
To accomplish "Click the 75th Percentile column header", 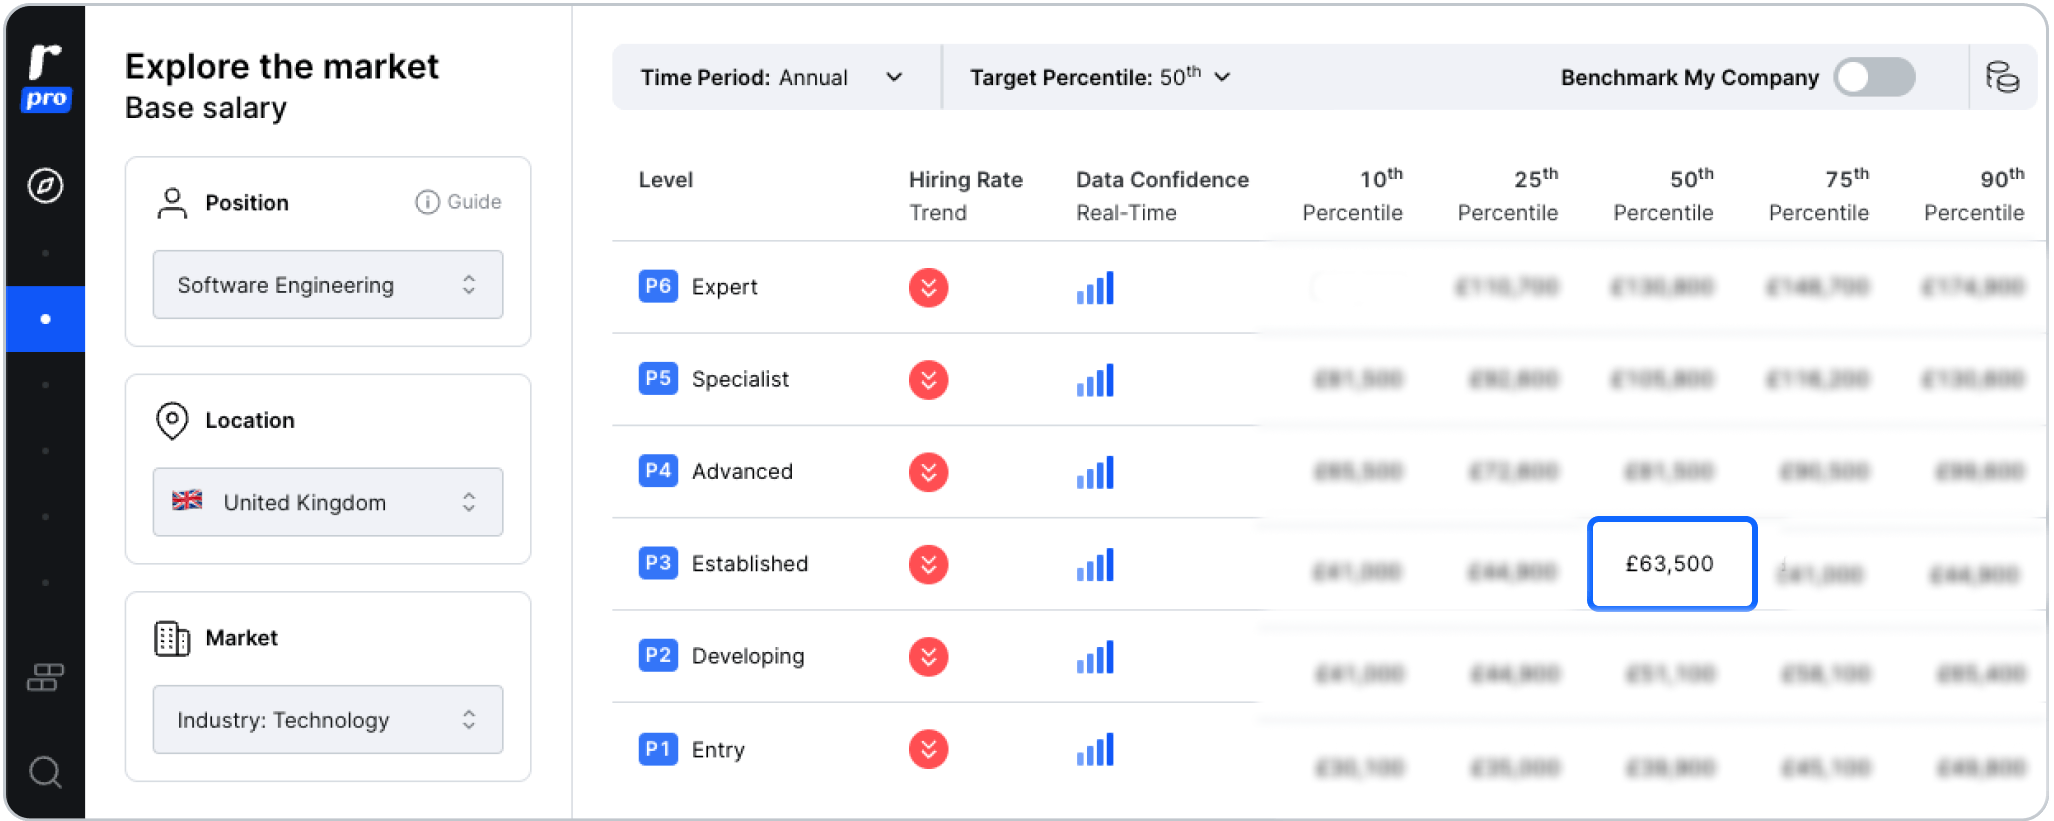I will (1819, 195).
